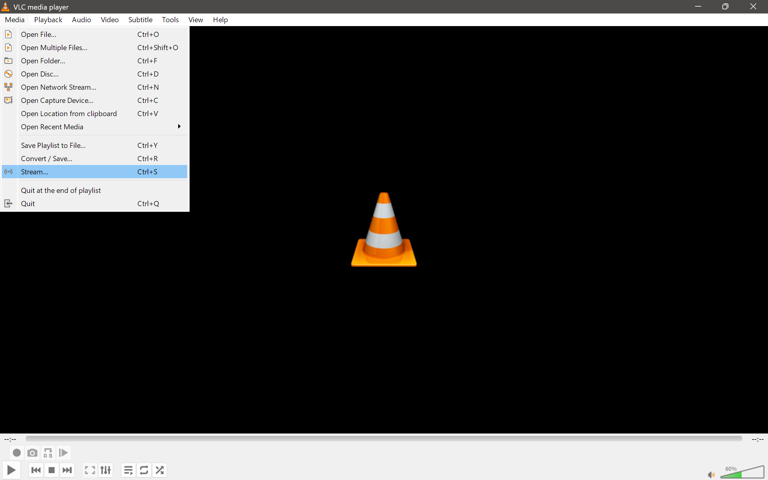
Task: Close the VLC media player window
Action: 753,6
